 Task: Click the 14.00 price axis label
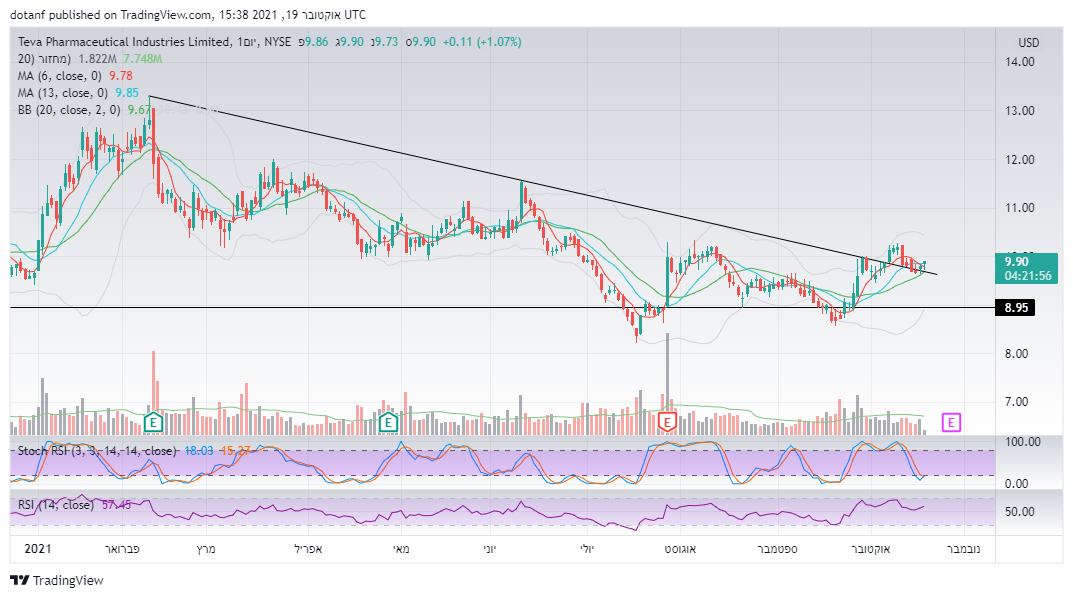click(x=1020, y=62)
